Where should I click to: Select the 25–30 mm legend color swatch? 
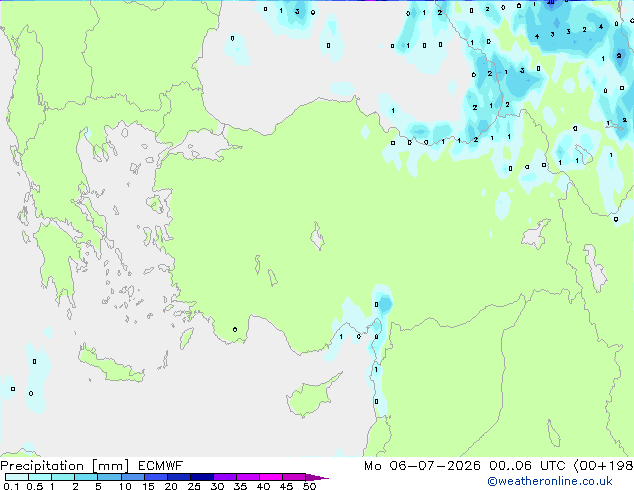click(x=201, y=477)
